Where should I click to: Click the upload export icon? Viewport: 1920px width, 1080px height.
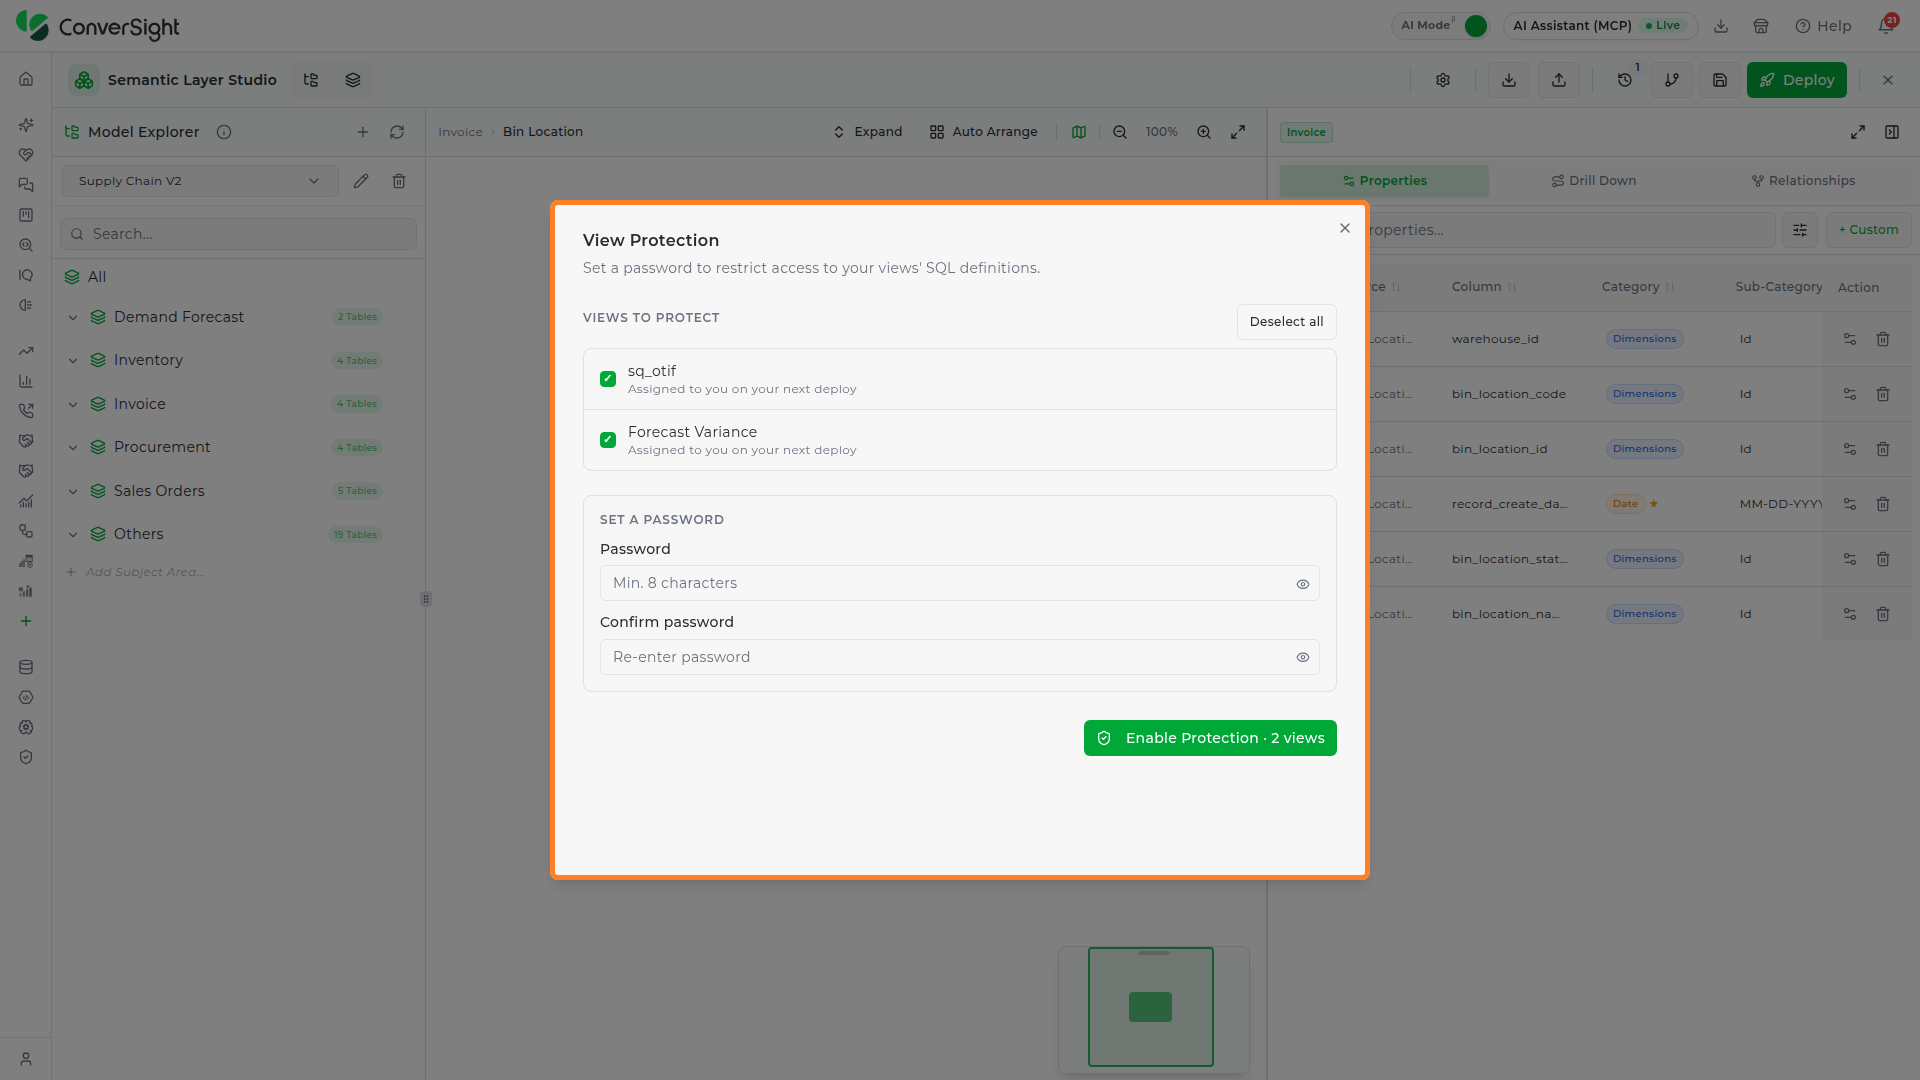pyautogui.click(x=1558, y=80)
